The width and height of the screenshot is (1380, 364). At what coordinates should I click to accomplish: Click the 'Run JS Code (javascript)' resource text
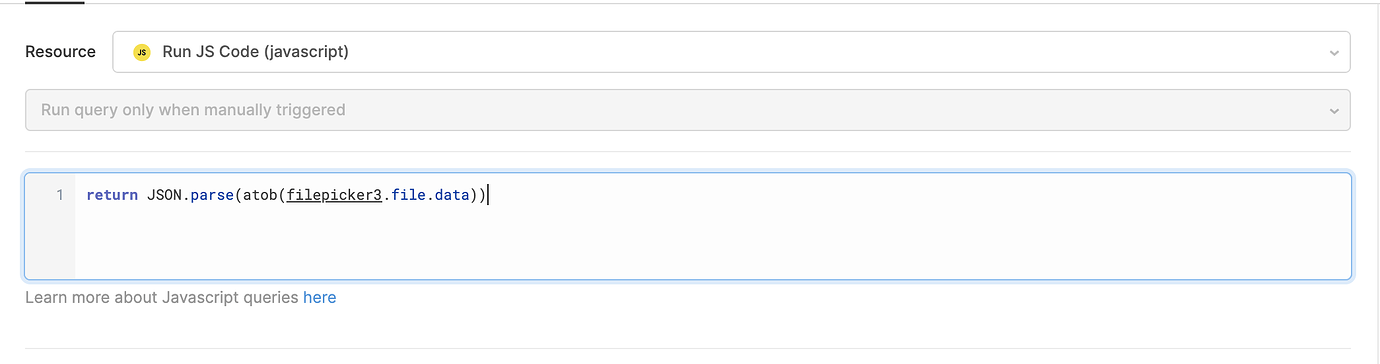(x=255, y=52)
